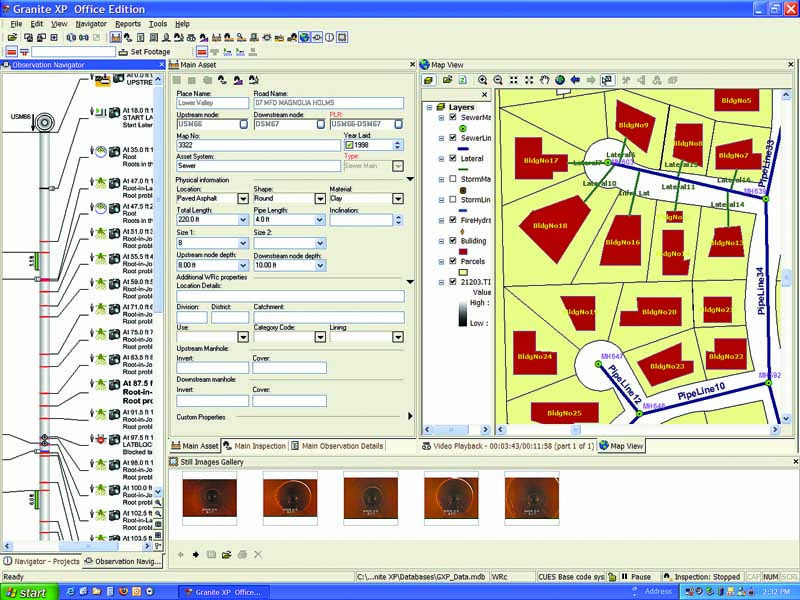Open the Shape dropdown showing Round
The height and width of the screenshot is (600, 800).
320,198
